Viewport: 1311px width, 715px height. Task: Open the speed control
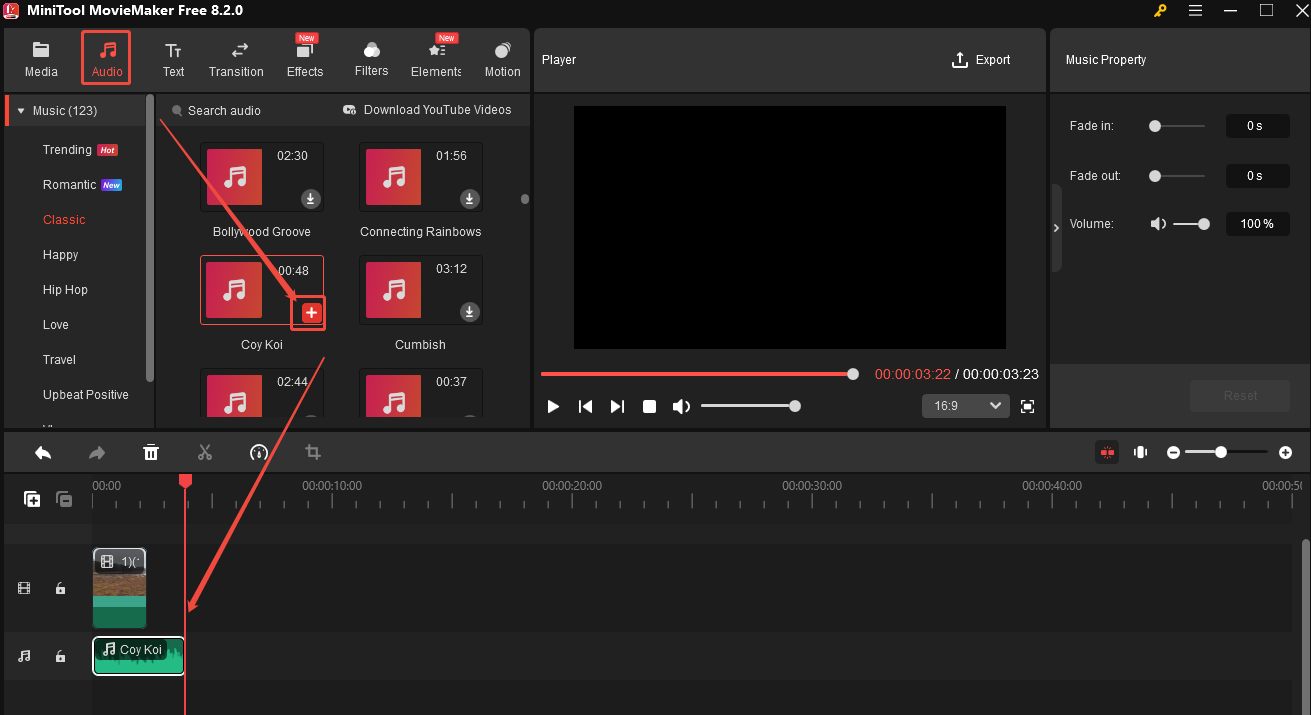click(259, 453)
